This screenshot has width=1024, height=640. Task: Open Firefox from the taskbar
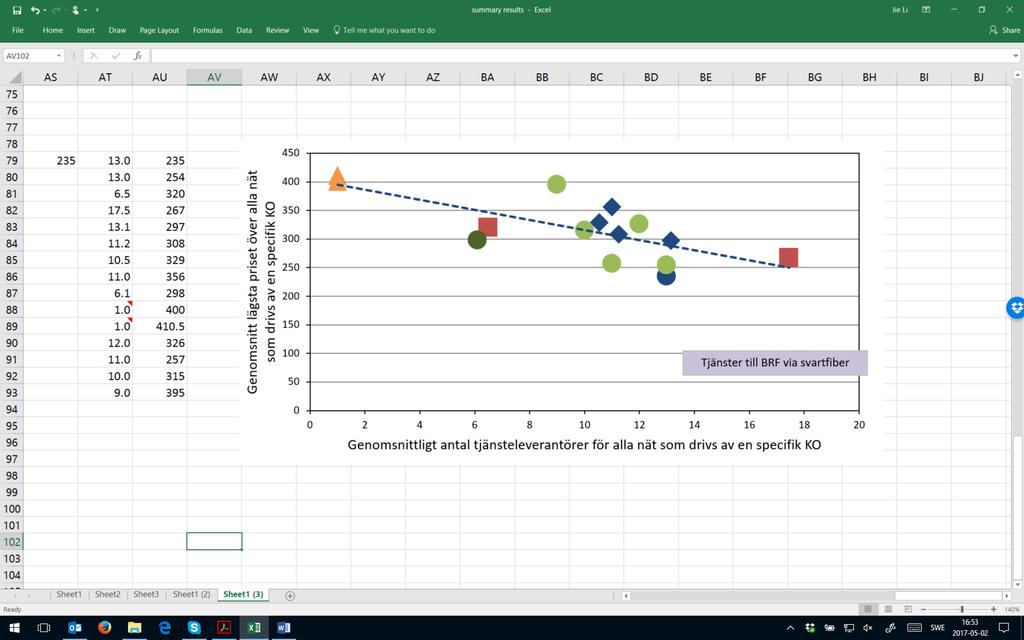pyautogui.click(x=104, y=628)
